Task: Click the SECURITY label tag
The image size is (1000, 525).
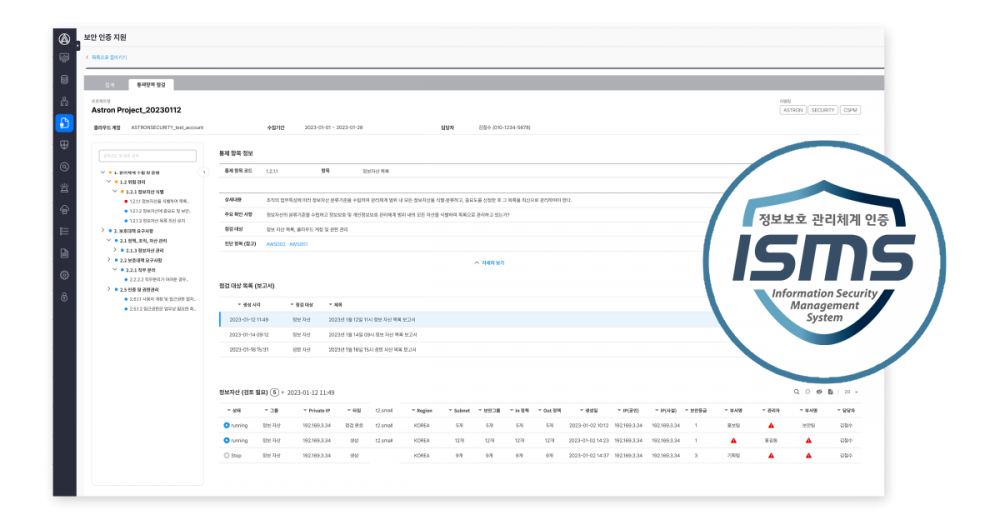Action: point(823,110)
